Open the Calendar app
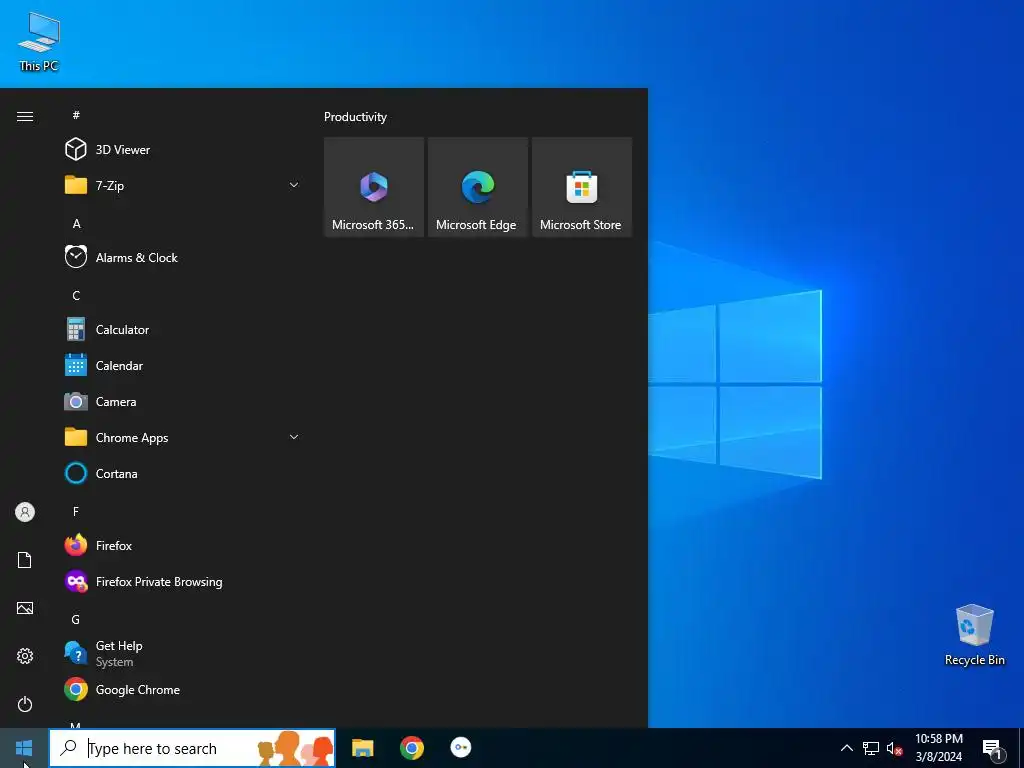This screenshot has width=1024, height=768. pos(183,366)
